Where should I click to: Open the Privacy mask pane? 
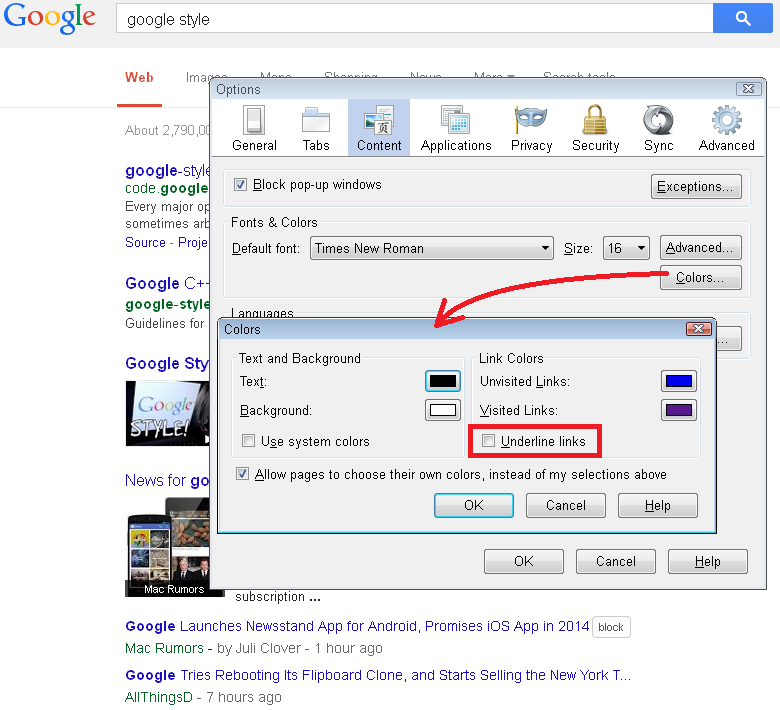pos(531,128)
